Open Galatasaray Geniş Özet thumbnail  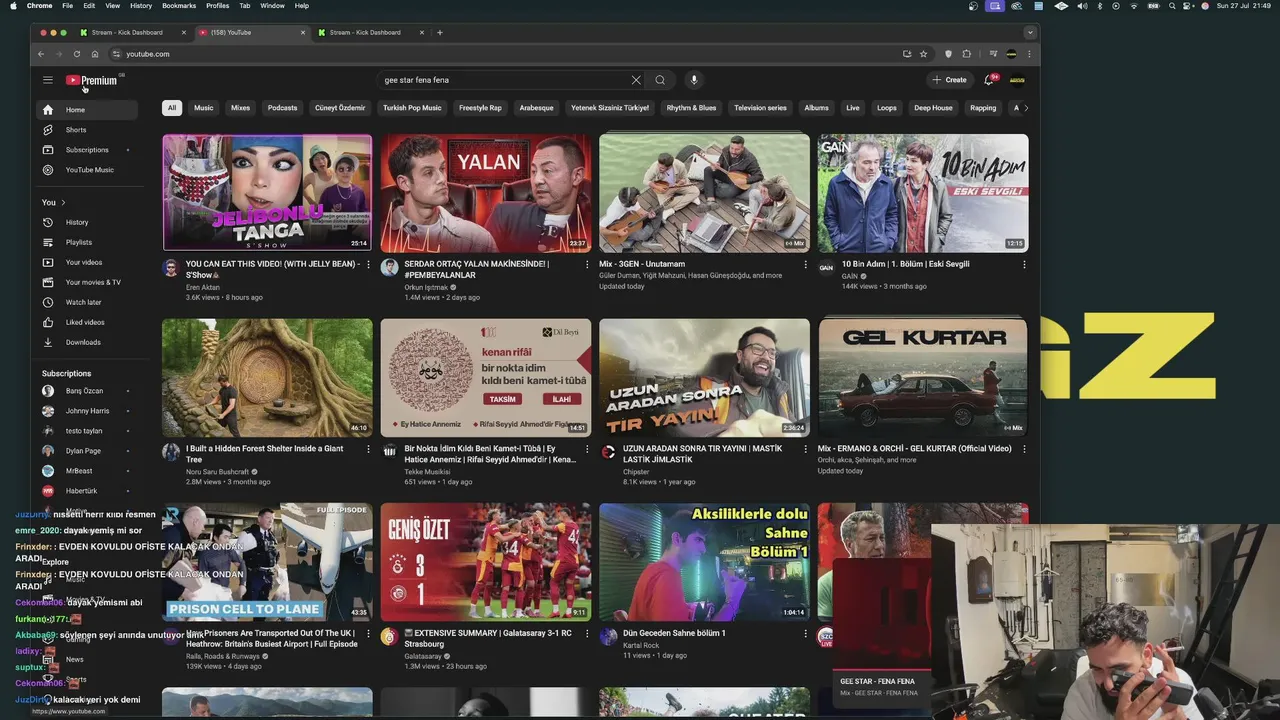(486, 561)
